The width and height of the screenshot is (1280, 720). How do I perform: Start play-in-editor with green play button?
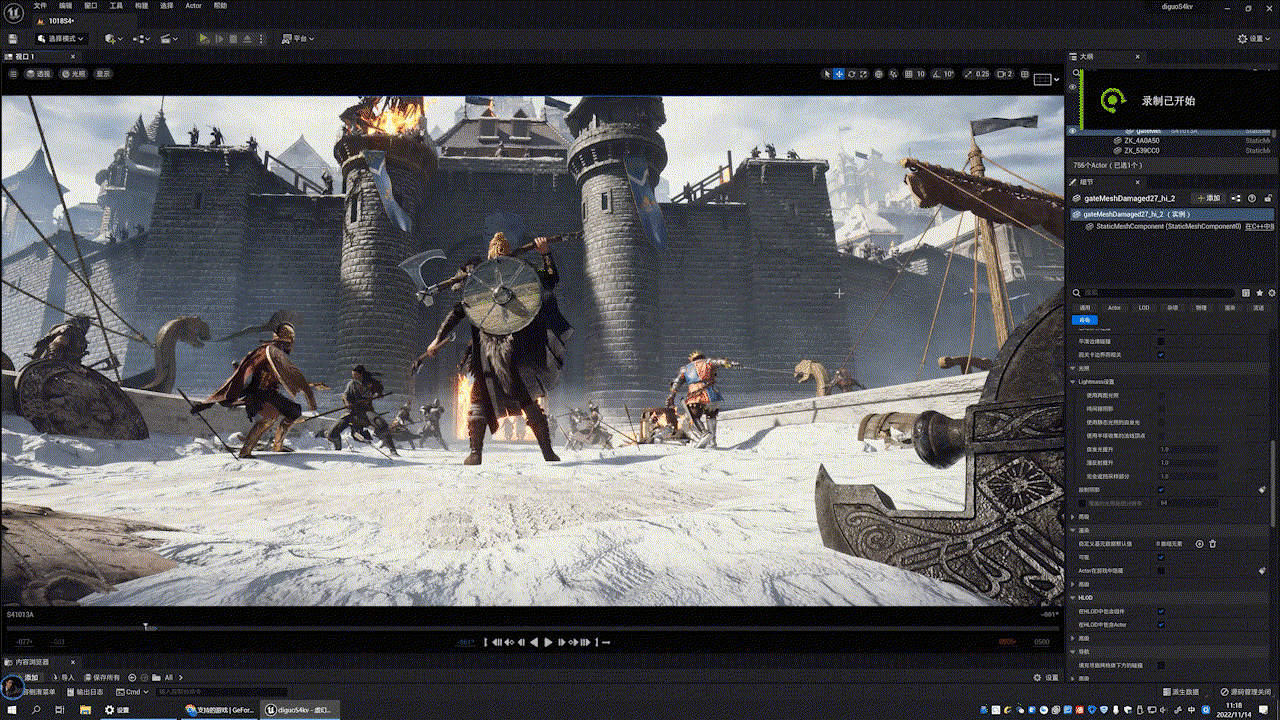[x=205, y=39]
